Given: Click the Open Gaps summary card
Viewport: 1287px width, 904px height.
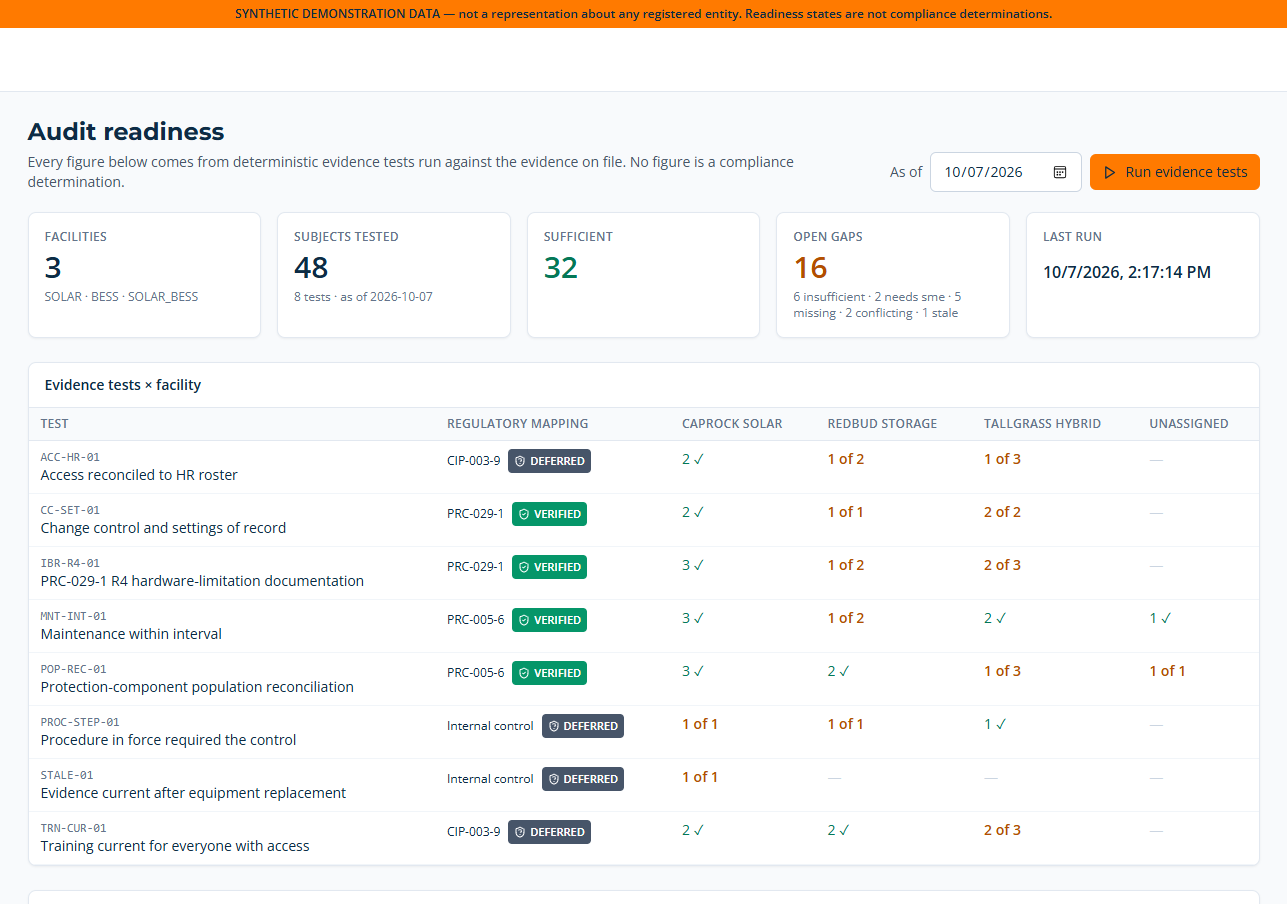Looking at the screenshot, I should pos(893,275).
